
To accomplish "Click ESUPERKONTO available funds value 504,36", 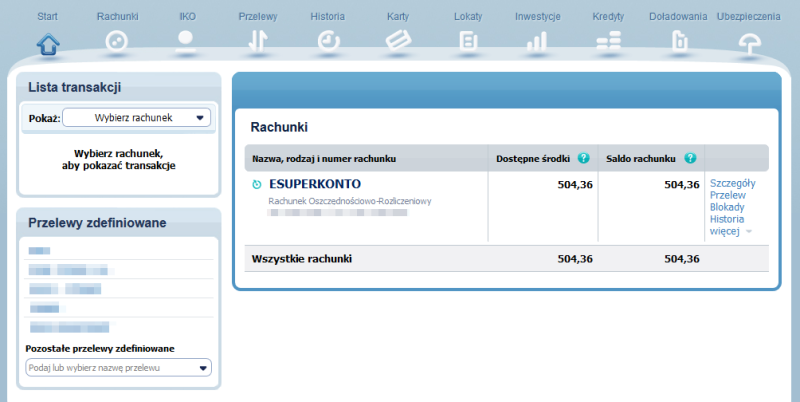I will click(575, 185).
